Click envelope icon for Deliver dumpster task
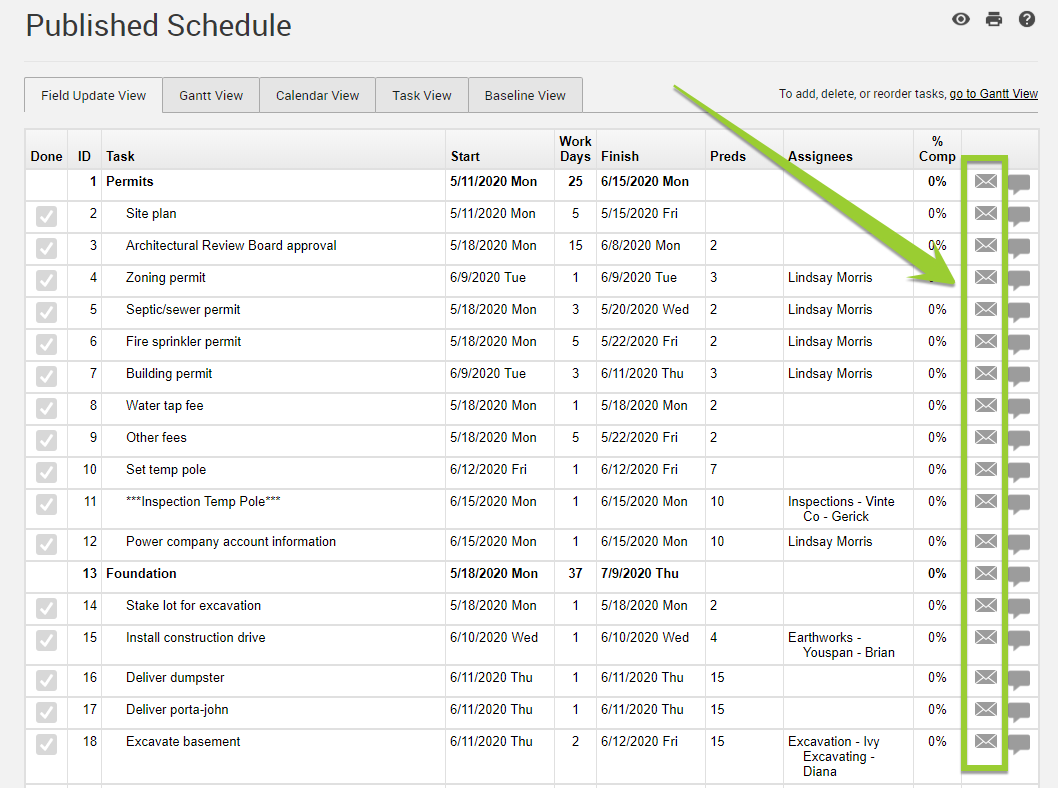Screen dimensions: 1058x788 (x=986, y=677)
